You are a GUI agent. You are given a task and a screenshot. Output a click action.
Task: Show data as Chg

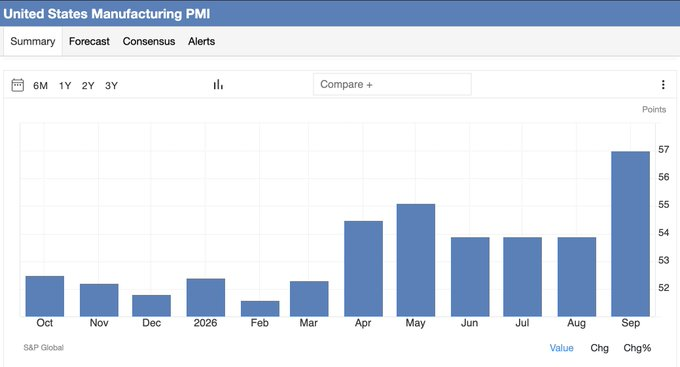pos(599,348)
